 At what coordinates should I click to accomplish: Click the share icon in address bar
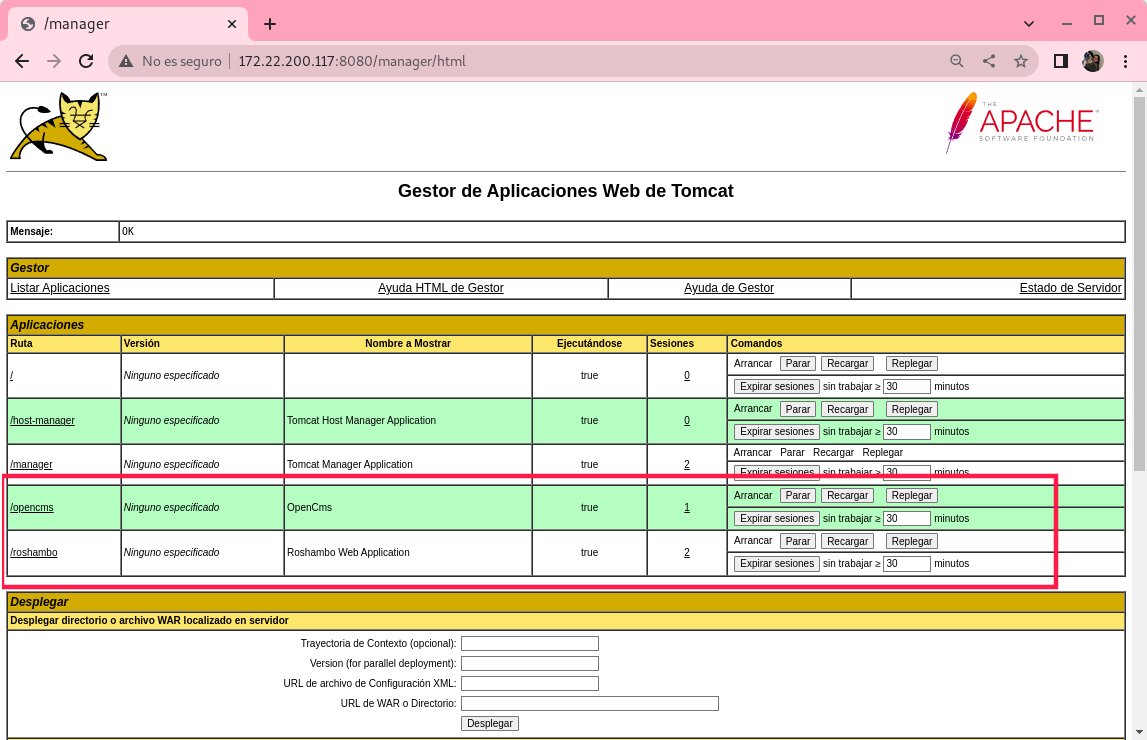click(x=989, y=61)
